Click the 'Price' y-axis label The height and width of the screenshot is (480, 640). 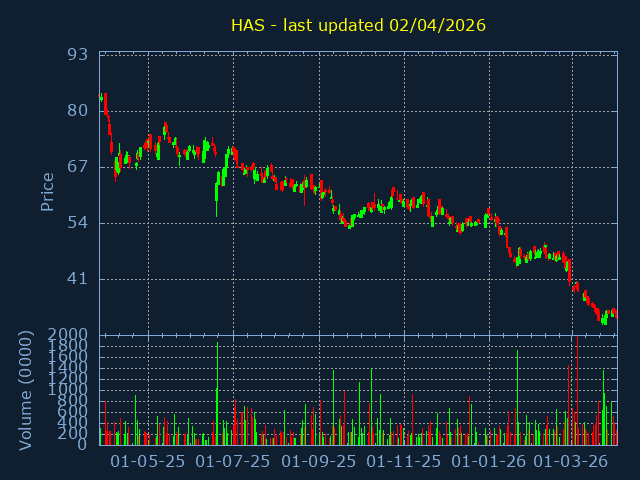click(47, 191)
